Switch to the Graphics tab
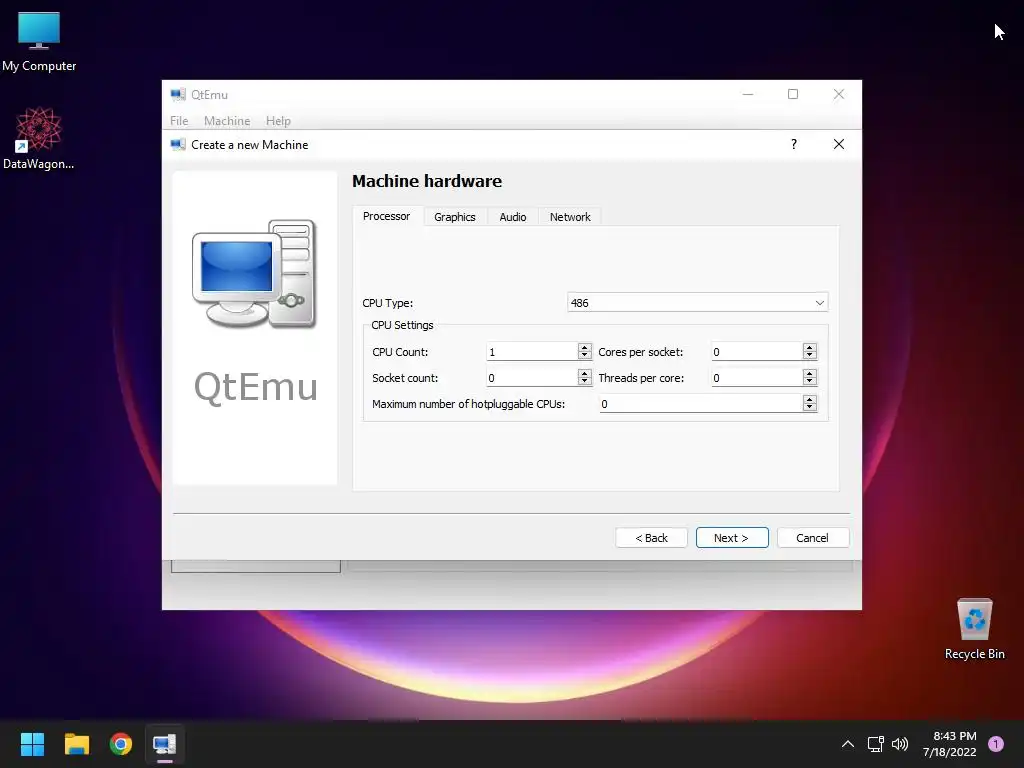The width and height of the screenshot is (1024, 768). [455, 217]
